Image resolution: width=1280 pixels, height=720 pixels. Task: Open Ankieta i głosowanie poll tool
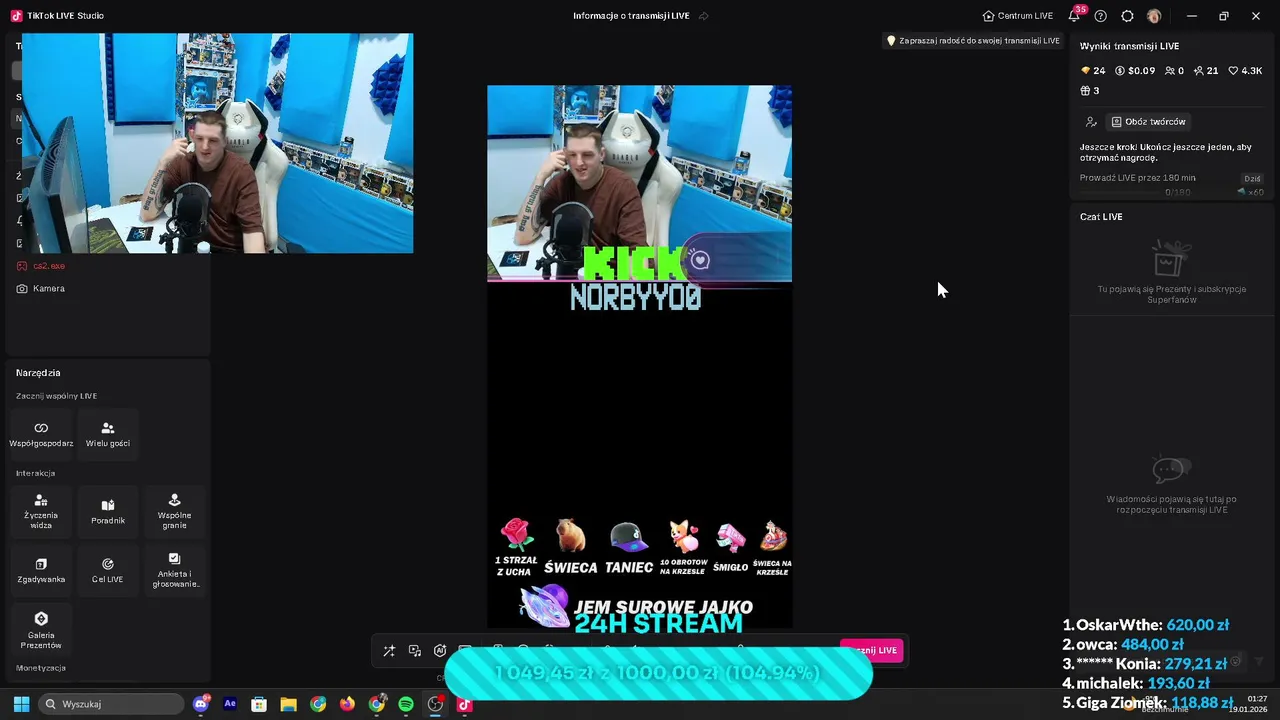click(x=174, y=571)
